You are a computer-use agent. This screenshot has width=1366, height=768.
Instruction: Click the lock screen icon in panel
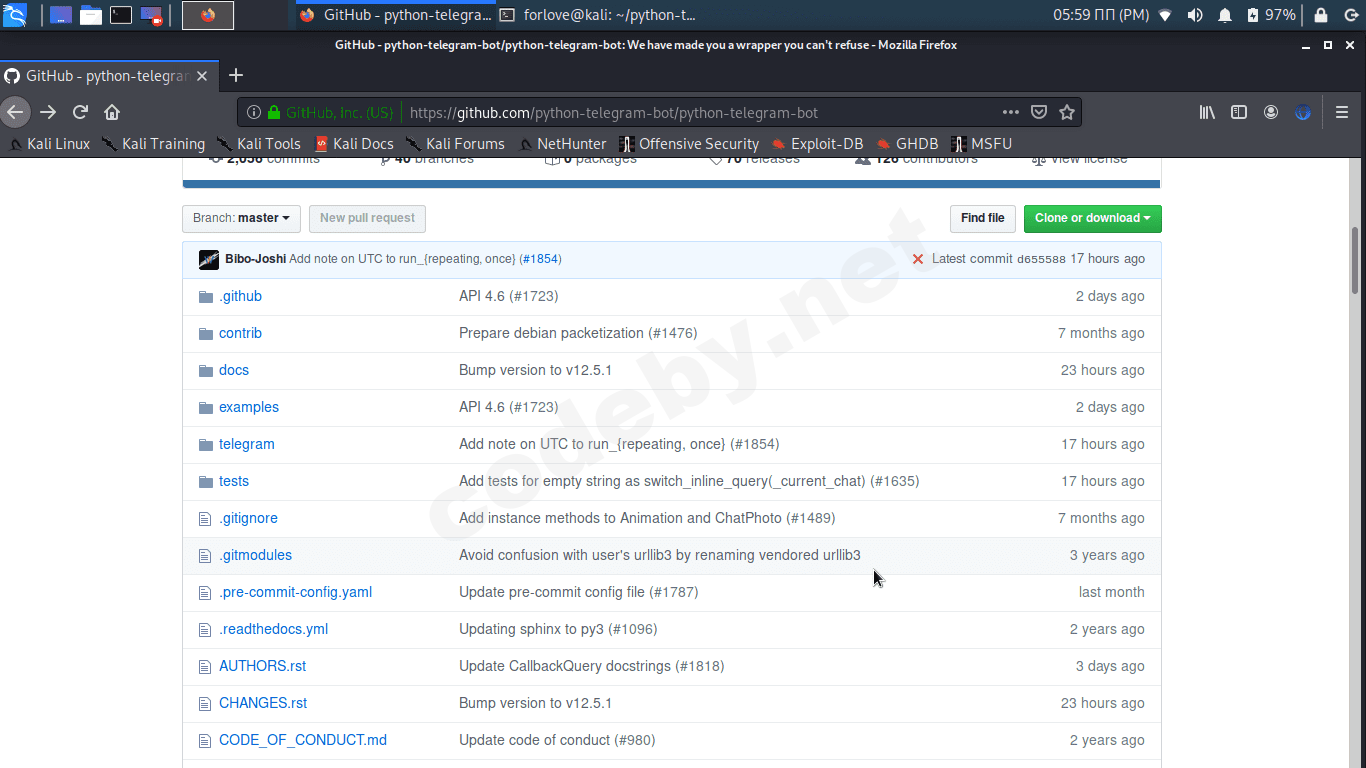click(1321, 15)
